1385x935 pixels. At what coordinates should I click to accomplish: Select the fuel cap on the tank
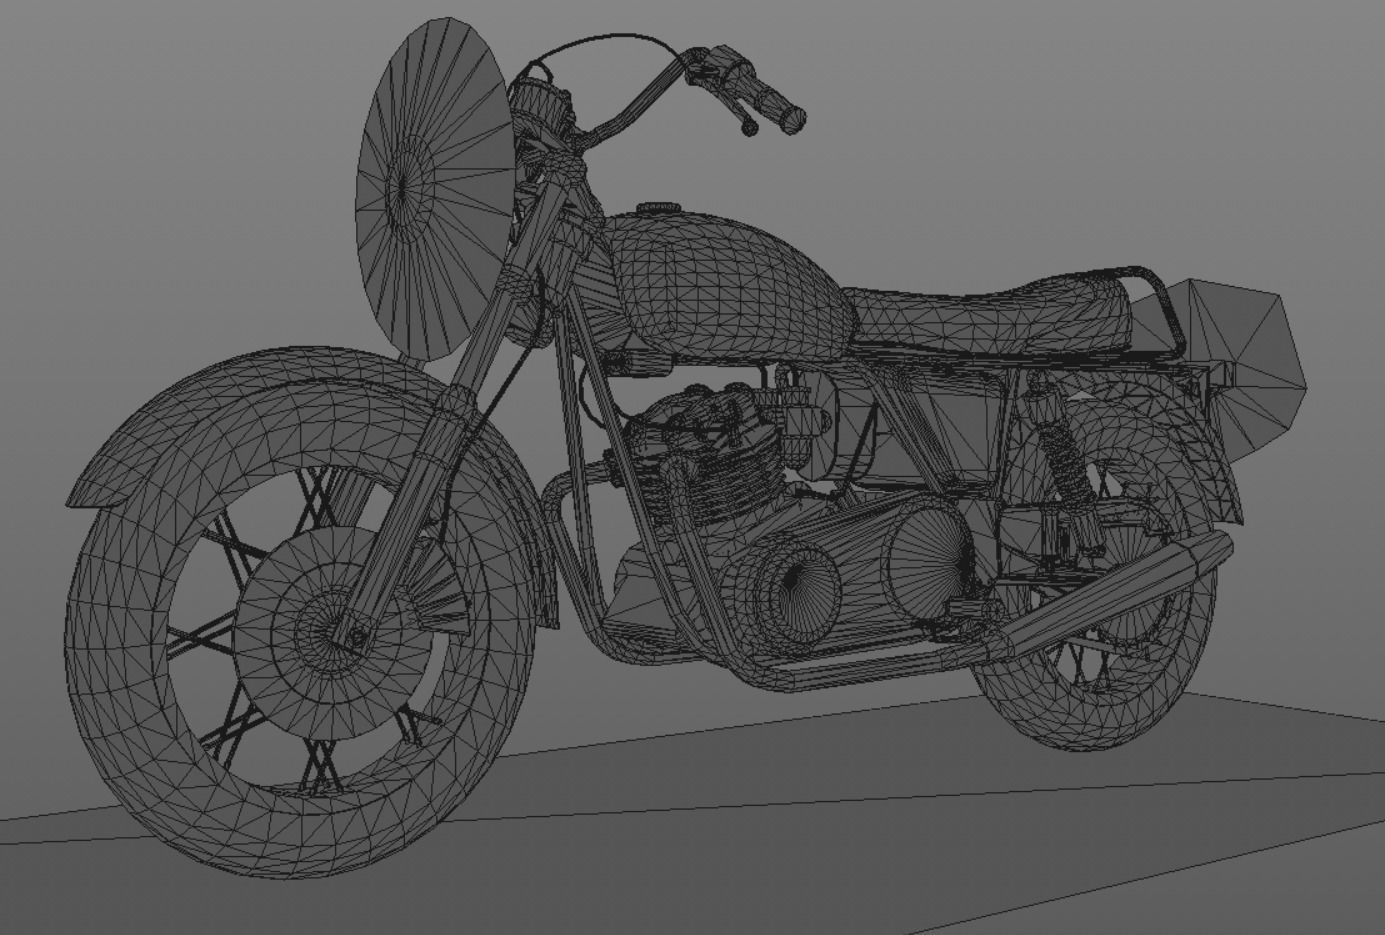point(657,207)
